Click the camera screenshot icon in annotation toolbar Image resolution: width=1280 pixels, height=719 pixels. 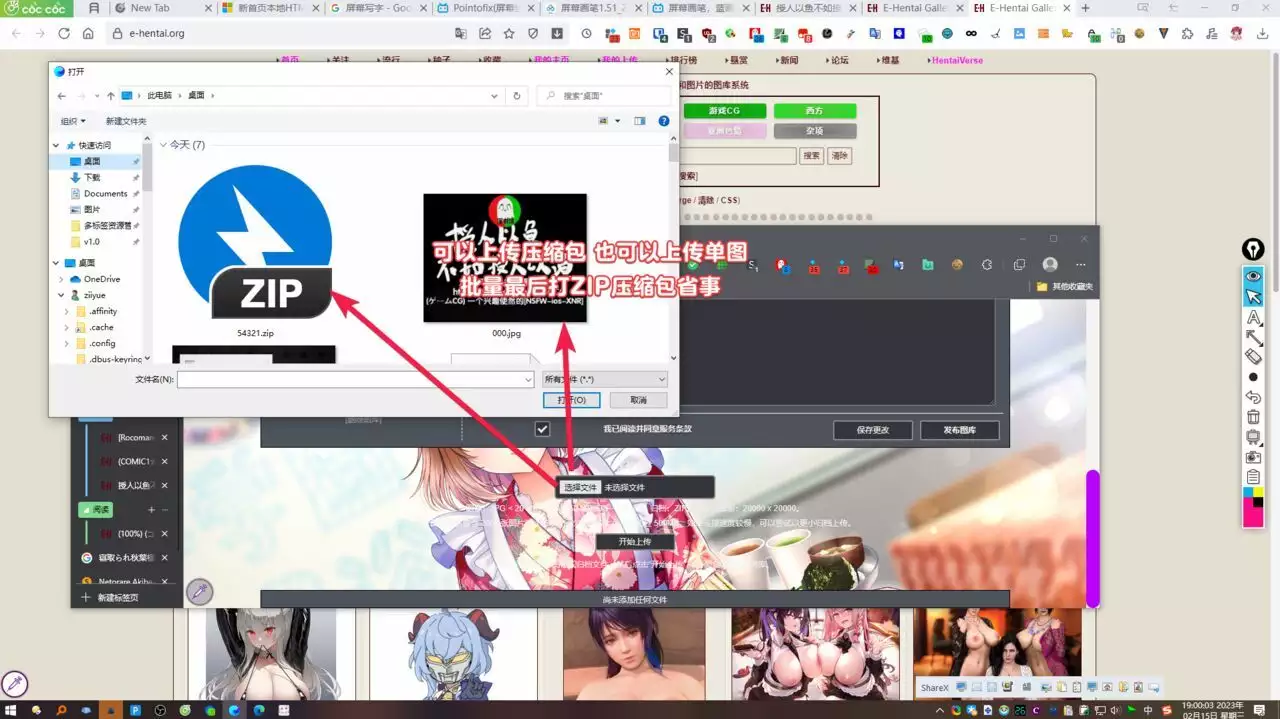click(x=1253, y=457)
